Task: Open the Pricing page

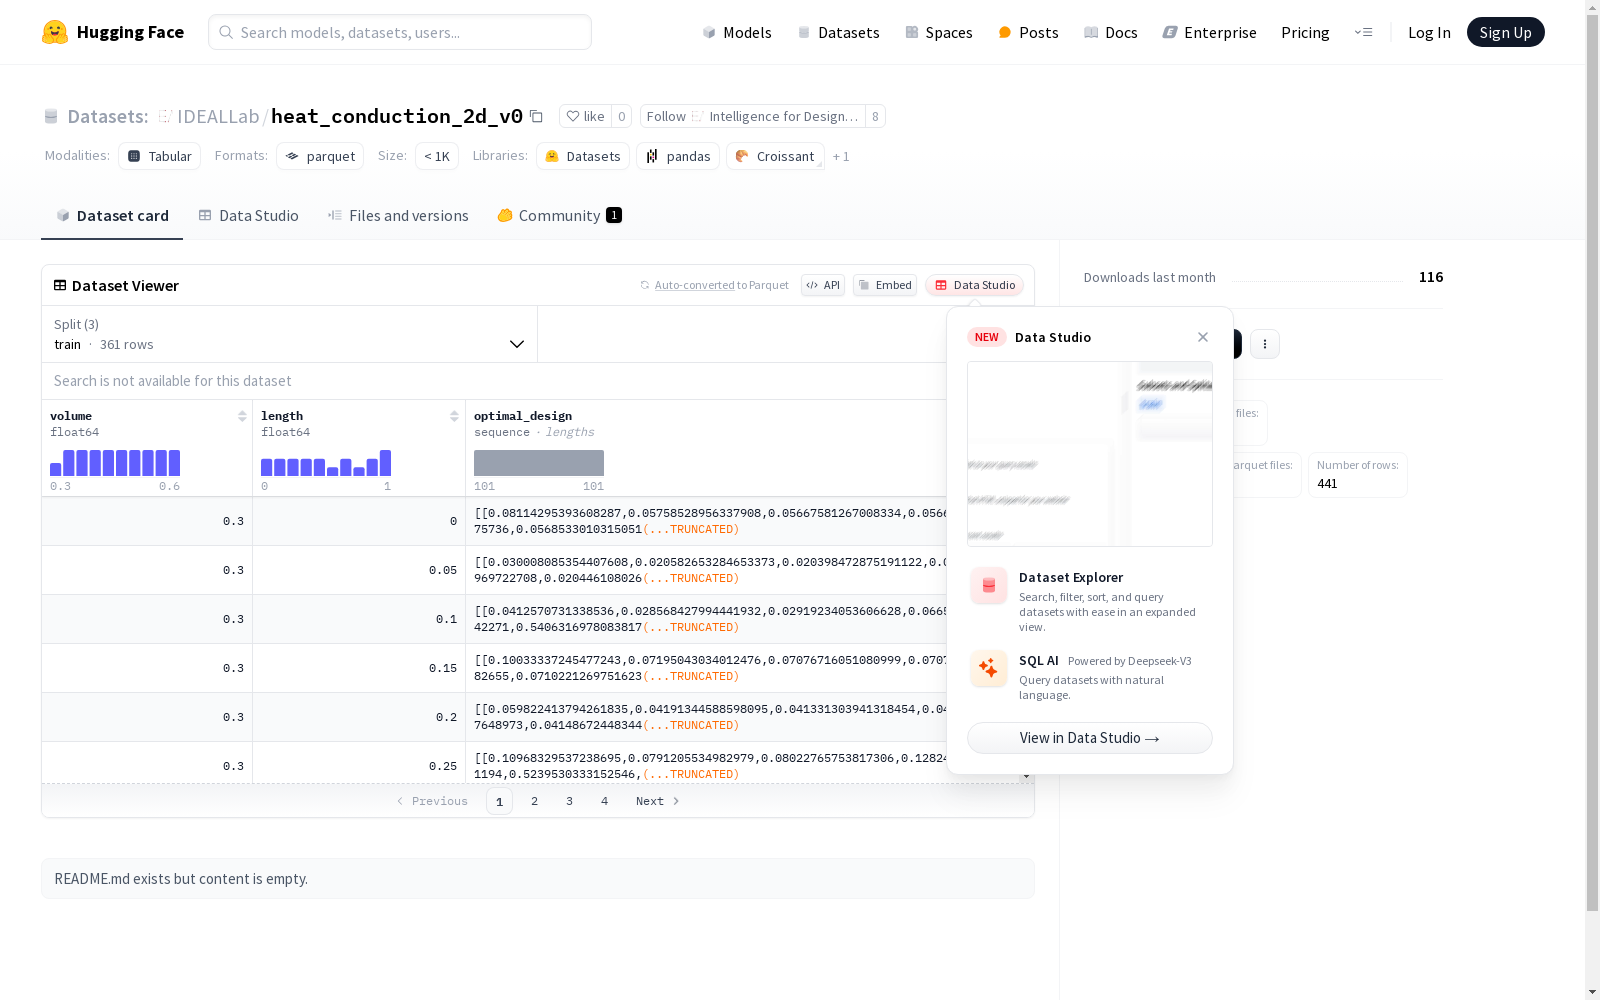Action: [1305, 32]
